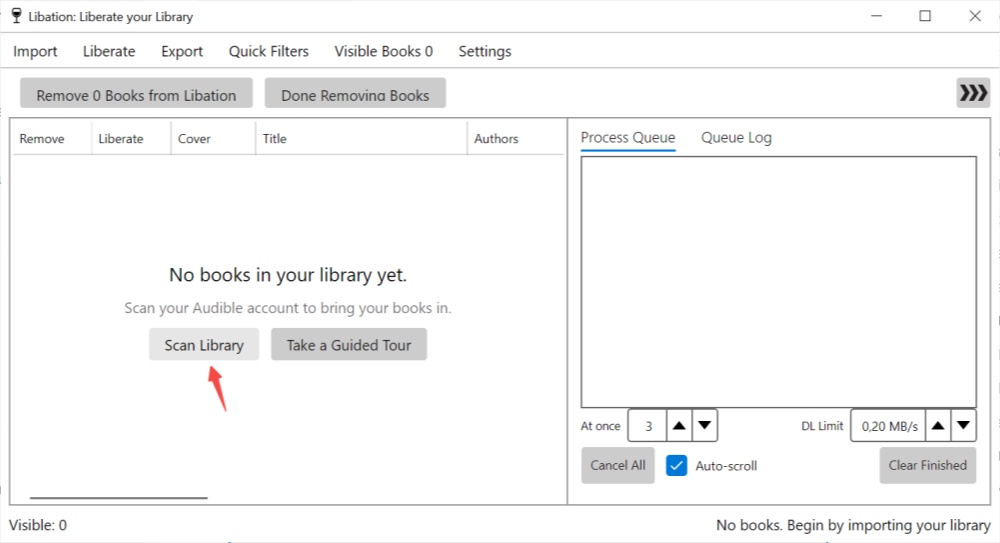This screenshot has height=543, width=1000.
Task: Click Remove 0 Books from Libation button
Action: 136,94
